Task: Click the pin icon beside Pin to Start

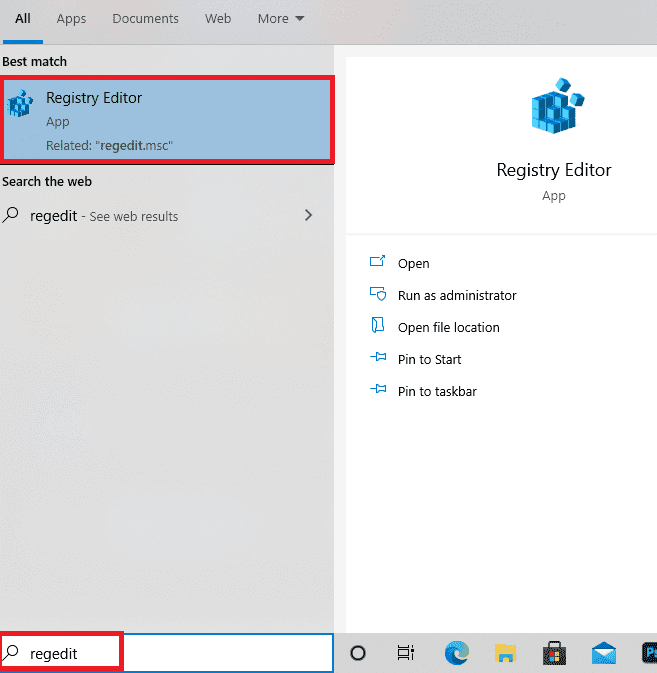Action: [378, 357]
